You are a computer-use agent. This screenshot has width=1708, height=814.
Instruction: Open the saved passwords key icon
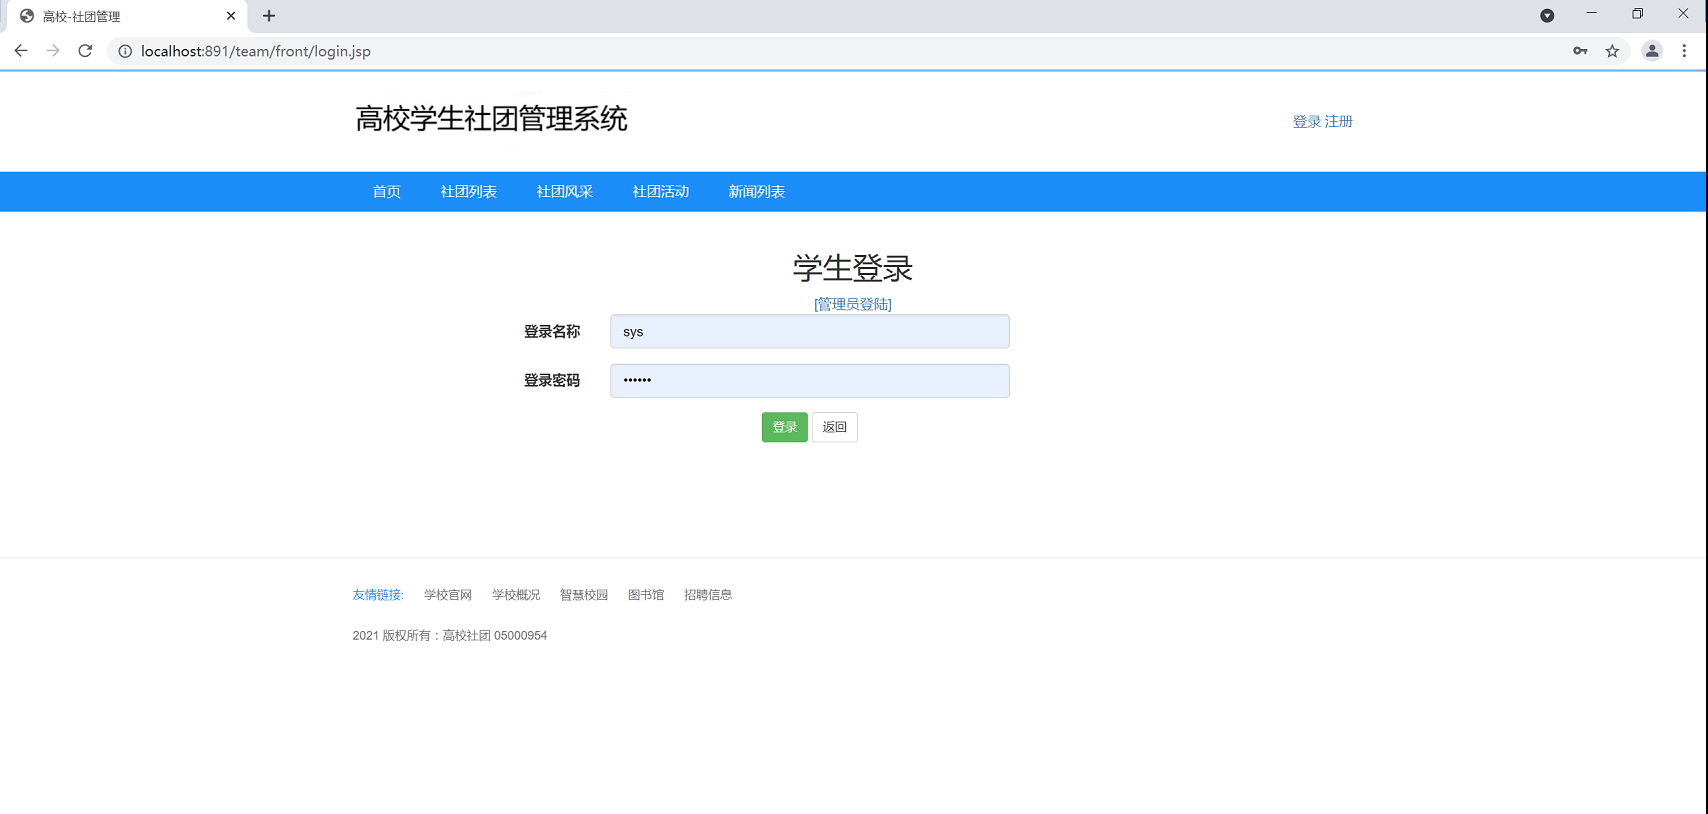tap(1580, 51)
